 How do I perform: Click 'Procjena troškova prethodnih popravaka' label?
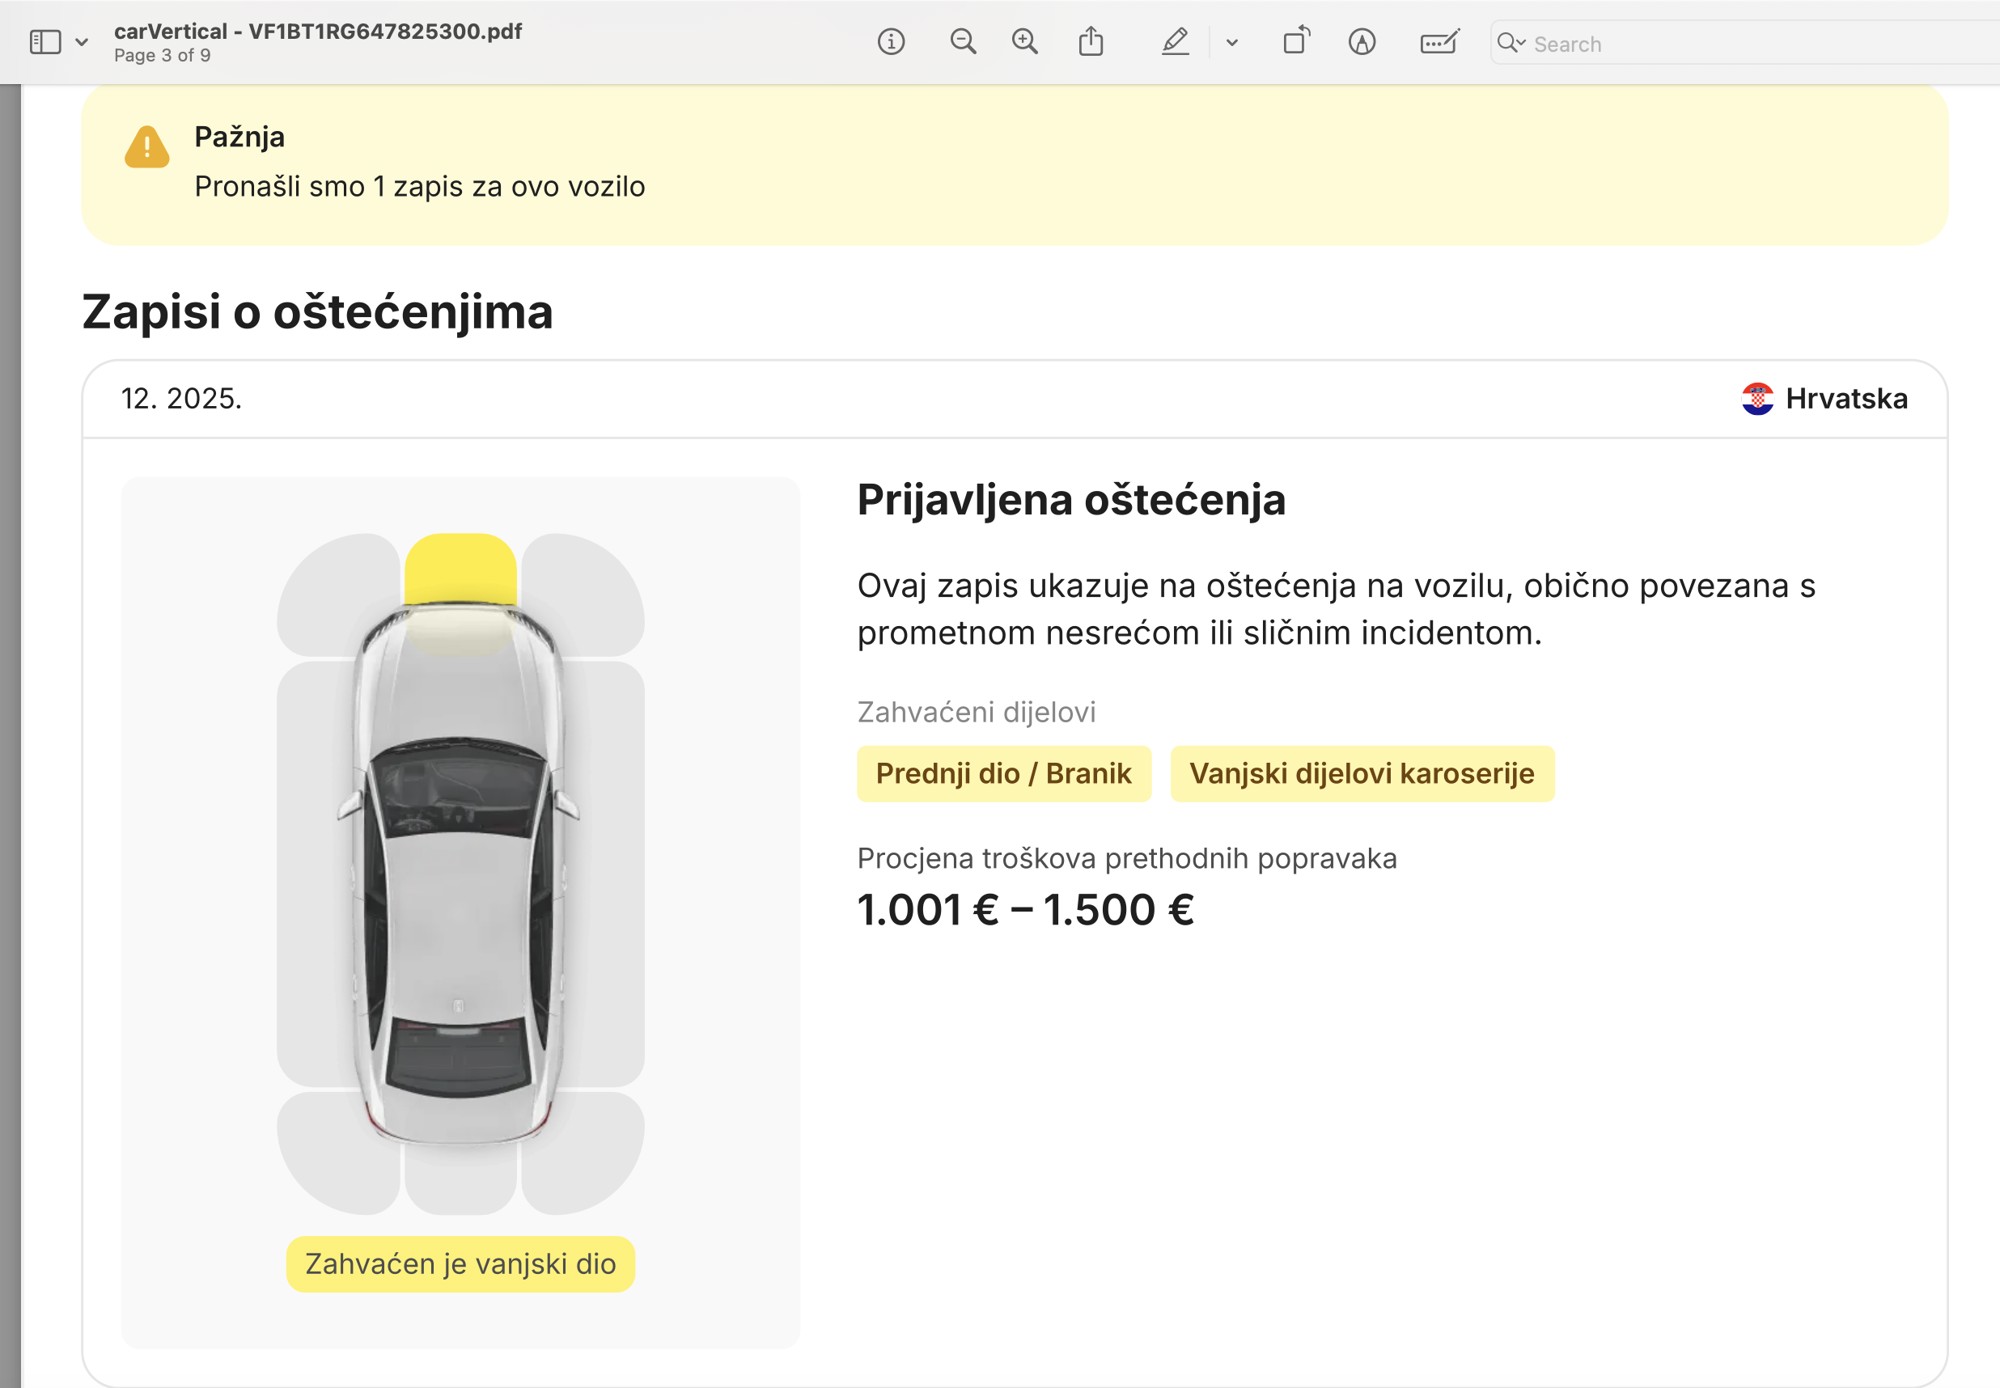point(1127,859)
